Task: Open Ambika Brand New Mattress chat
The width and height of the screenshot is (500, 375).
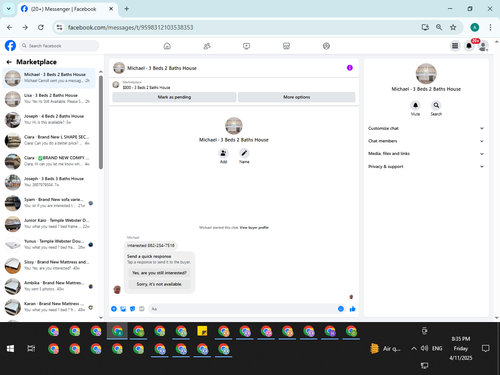Action: pyautogui.click(x=49, y=286)
